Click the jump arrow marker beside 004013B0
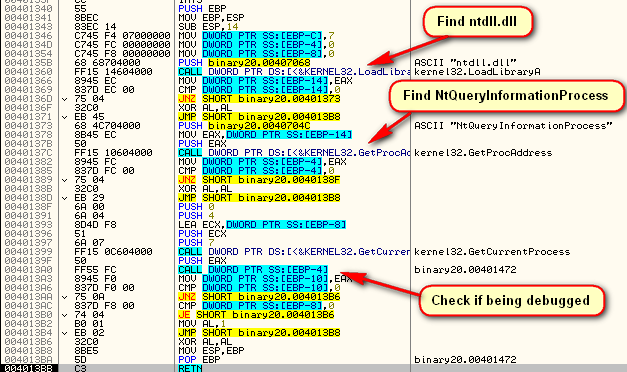 [x=65, y=315]
